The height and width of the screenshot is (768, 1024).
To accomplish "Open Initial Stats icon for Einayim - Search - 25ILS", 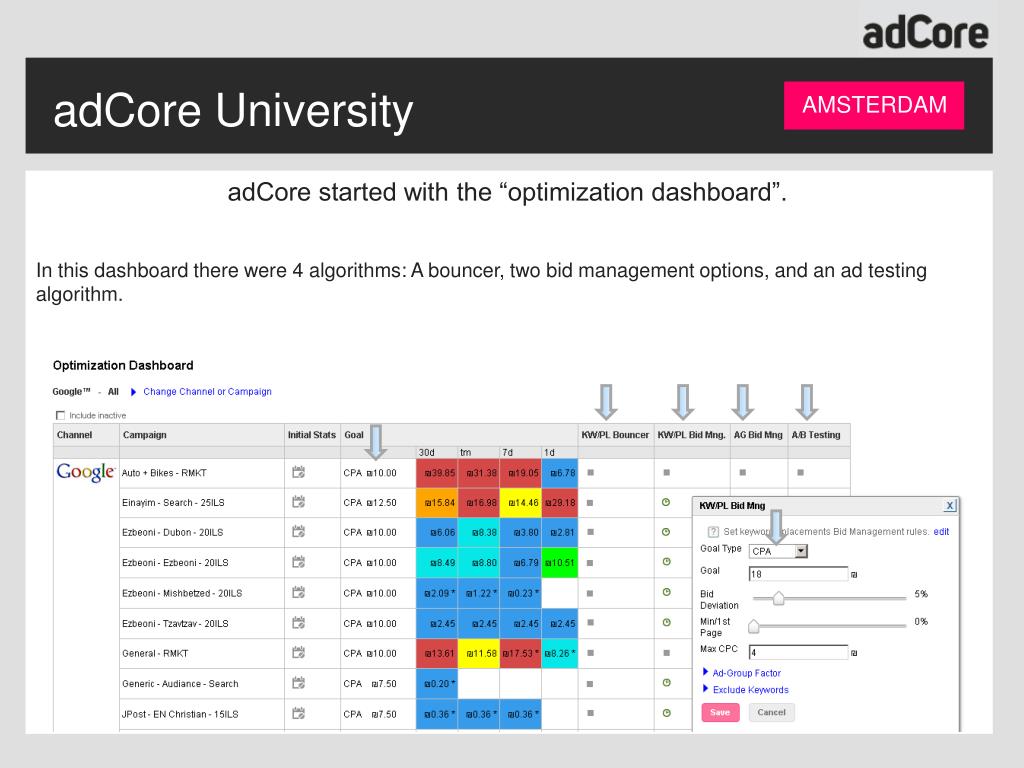I will point(298,502).
